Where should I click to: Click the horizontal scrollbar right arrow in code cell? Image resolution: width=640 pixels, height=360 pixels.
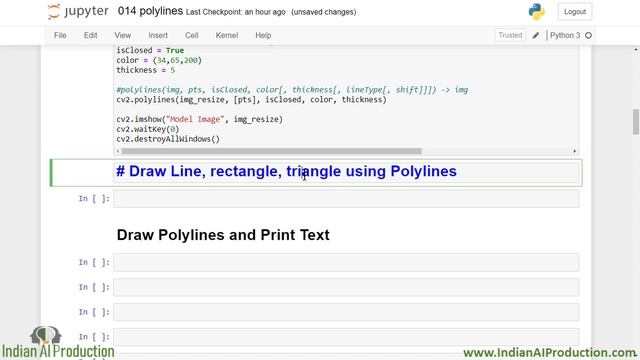point(574,151)
